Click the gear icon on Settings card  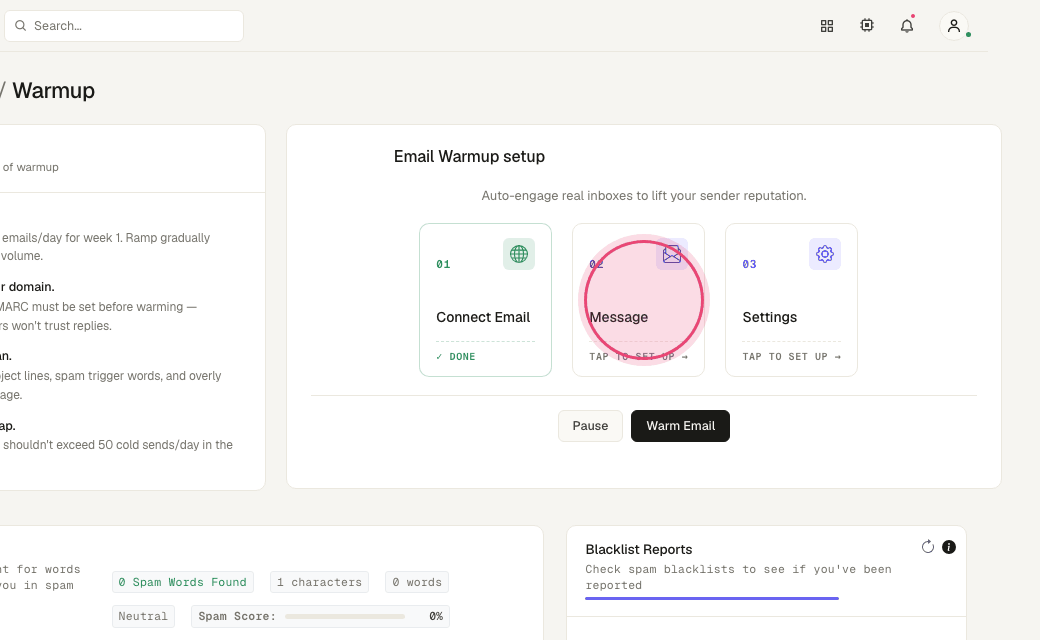click(825, 254)
